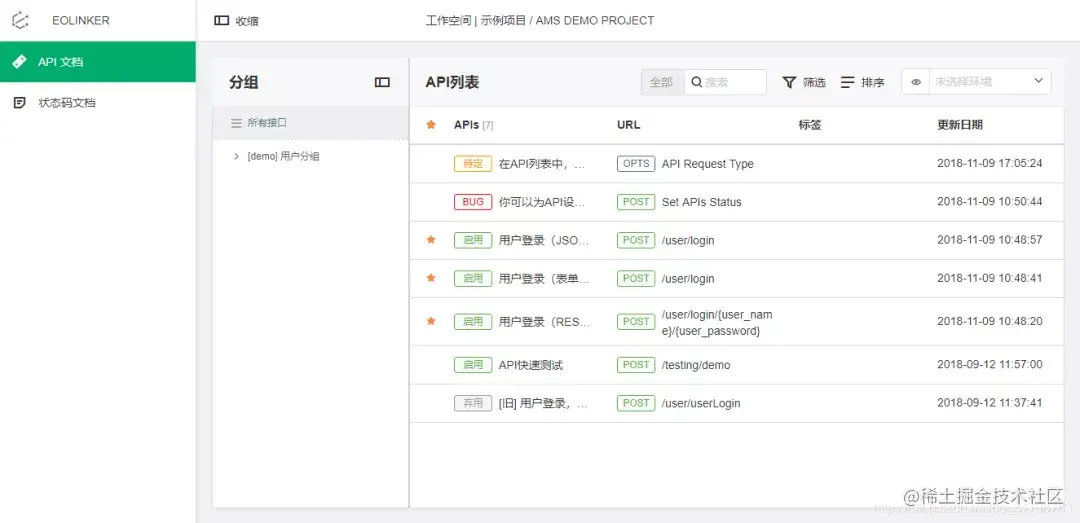Screen dimensions: 1080x523
Task: Click the 启用 tag on API快速测试 row
Action: [473, 365]
